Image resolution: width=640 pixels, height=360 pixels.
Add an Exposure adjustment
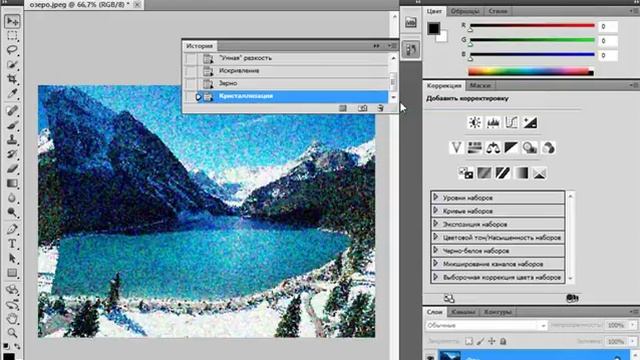(x=530, y=122)
